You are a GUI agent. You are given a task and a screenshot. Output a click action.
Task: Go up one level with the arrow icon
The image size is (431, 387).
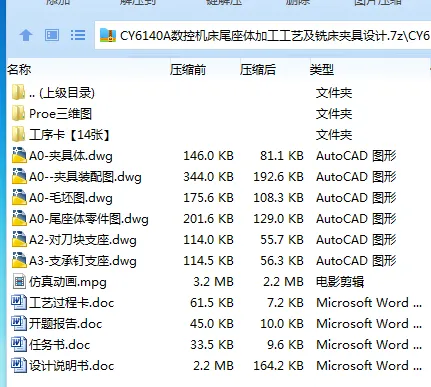click(x=26, y=35)
